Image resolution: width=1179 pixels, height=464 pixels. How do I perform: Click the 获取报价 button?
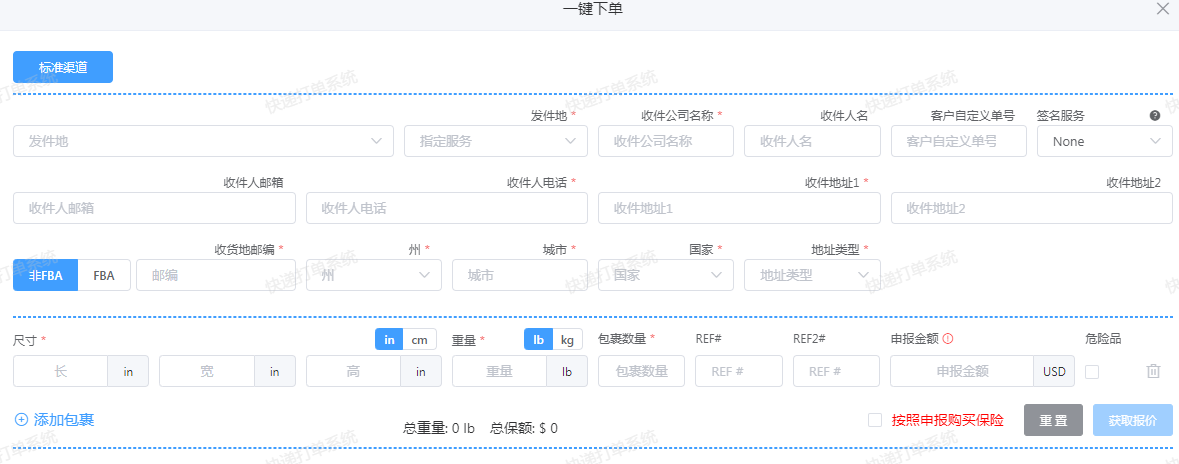coord(1133,420)
